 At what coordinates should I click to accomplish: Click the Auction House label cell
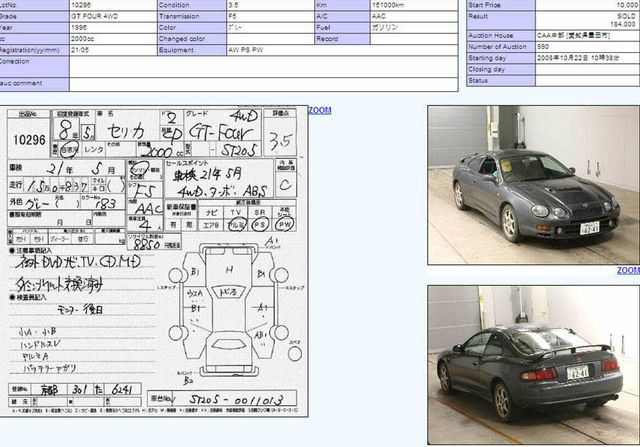pos(501,36)
